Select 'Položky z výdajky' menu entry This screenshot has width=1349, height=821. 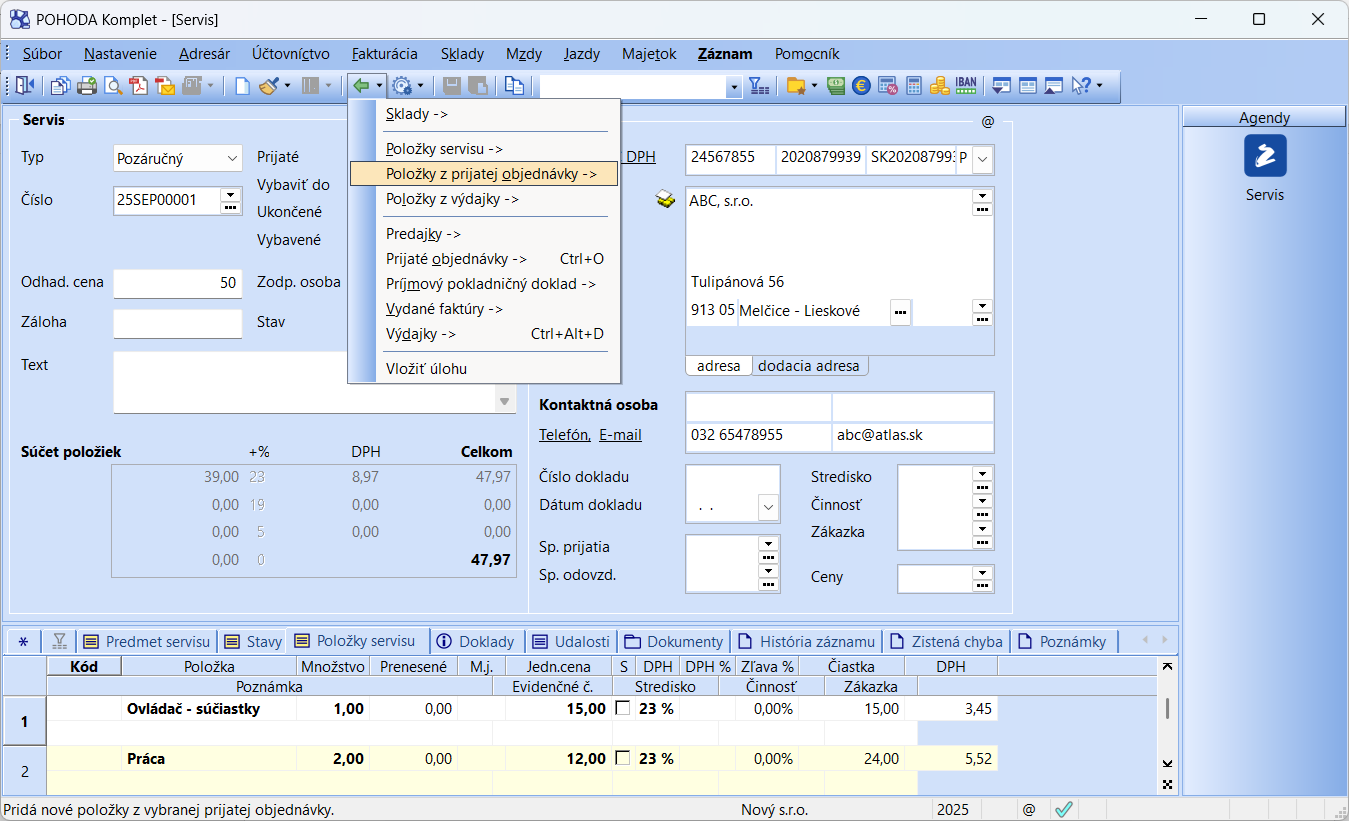click(x=452, y=199)
